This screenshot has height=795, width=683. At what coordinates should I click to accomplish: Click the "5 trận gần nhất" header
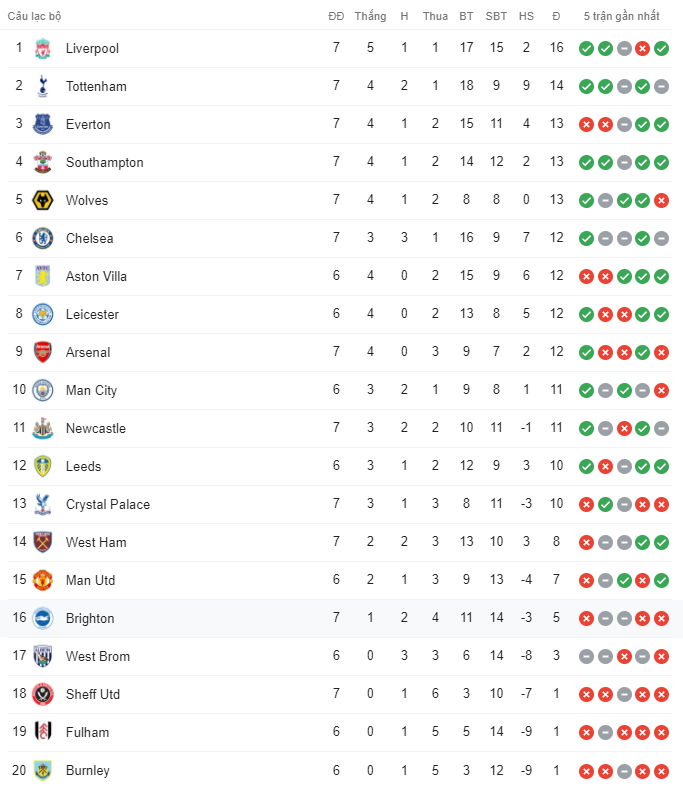click(622, 16)
